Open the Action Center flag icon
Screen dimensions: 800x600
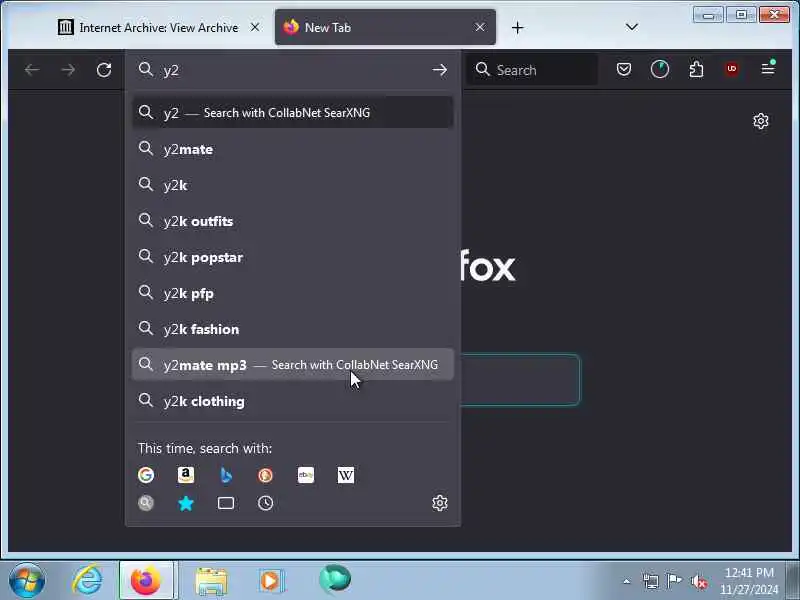tap(674, 581)
